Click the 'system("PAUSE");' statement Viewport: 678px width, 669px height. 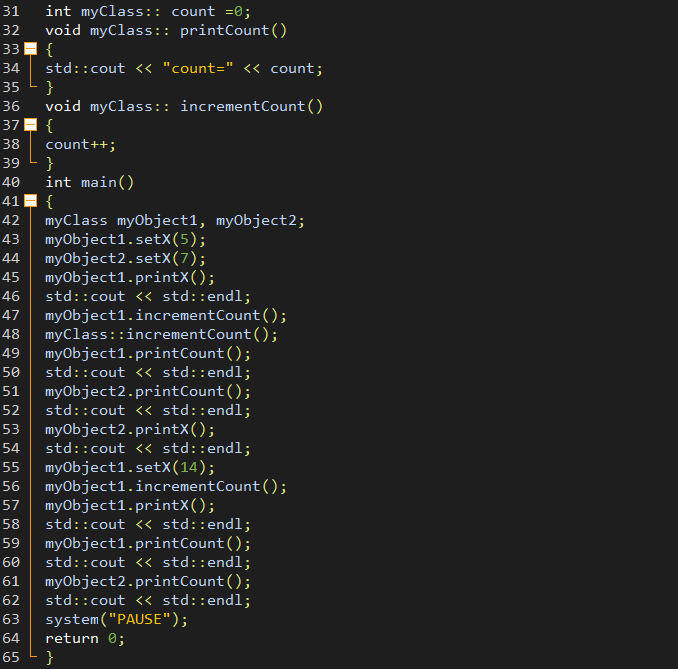point(116,620)
